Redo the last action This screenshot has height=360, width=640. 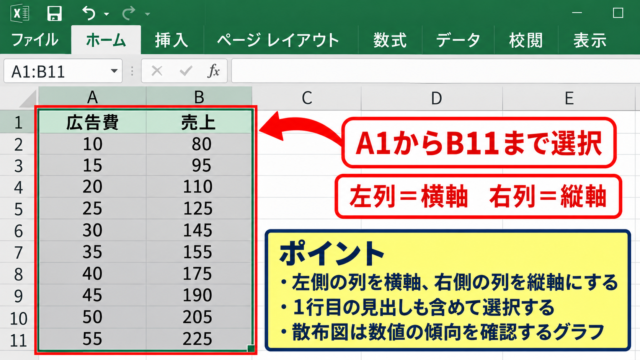click(x=128, y=13)
